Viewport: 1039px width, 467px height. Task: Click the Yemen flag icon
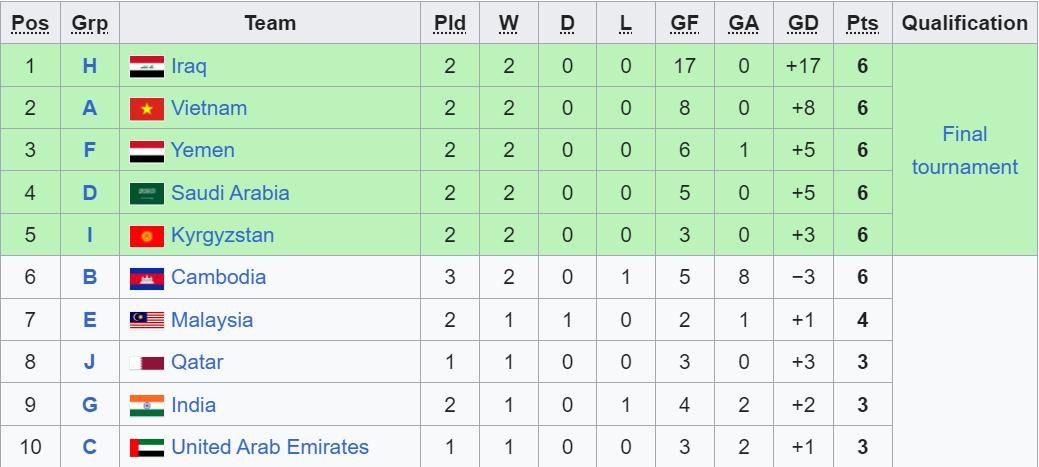tap(147, 151)
